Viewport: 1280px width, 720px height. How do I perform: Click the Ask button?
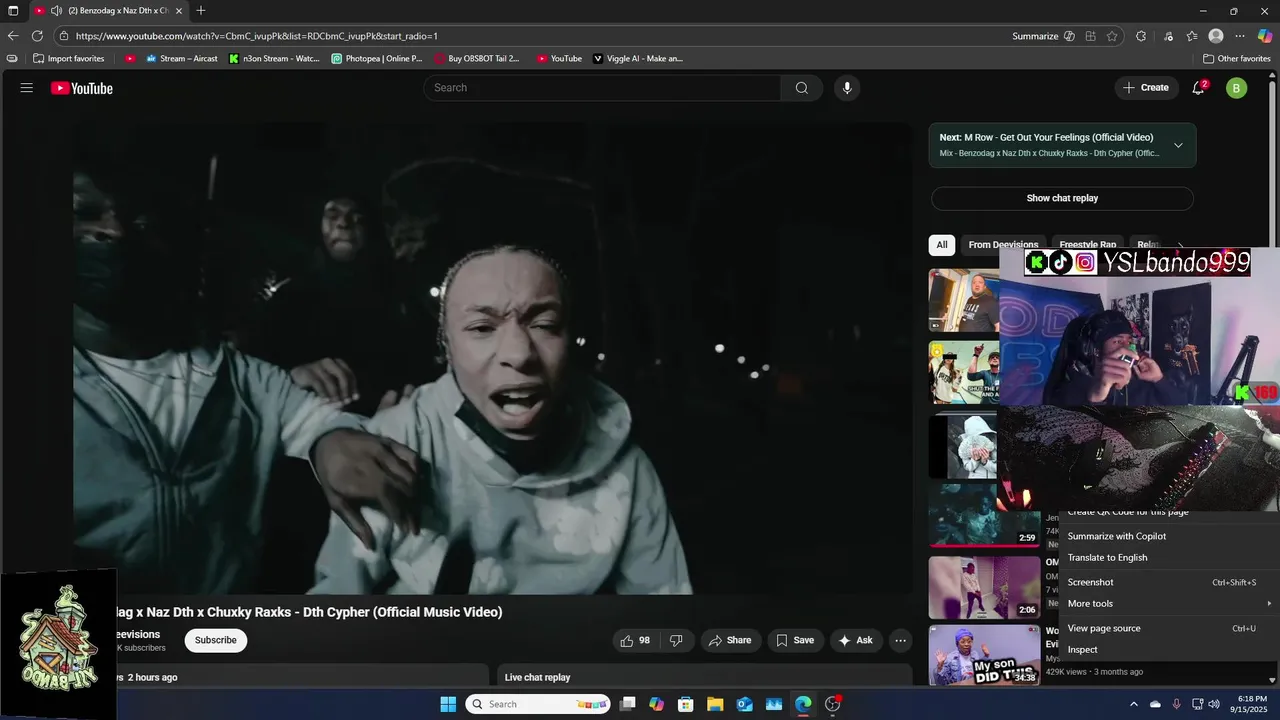[x=855, y=640]
